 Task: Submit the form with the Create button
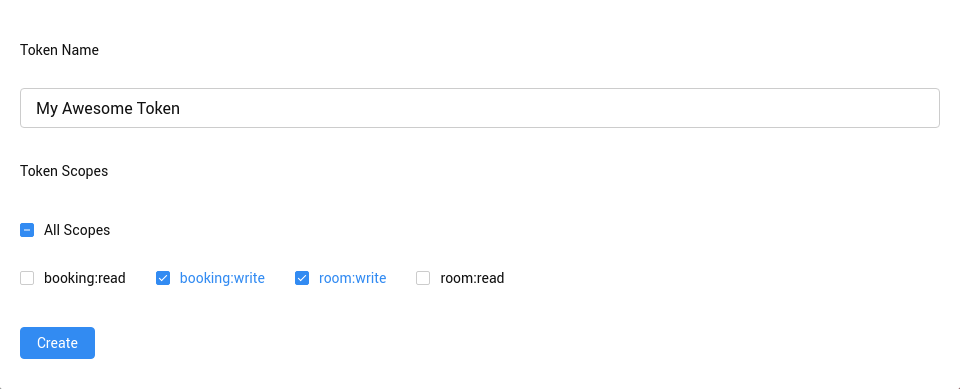point(58,343)
